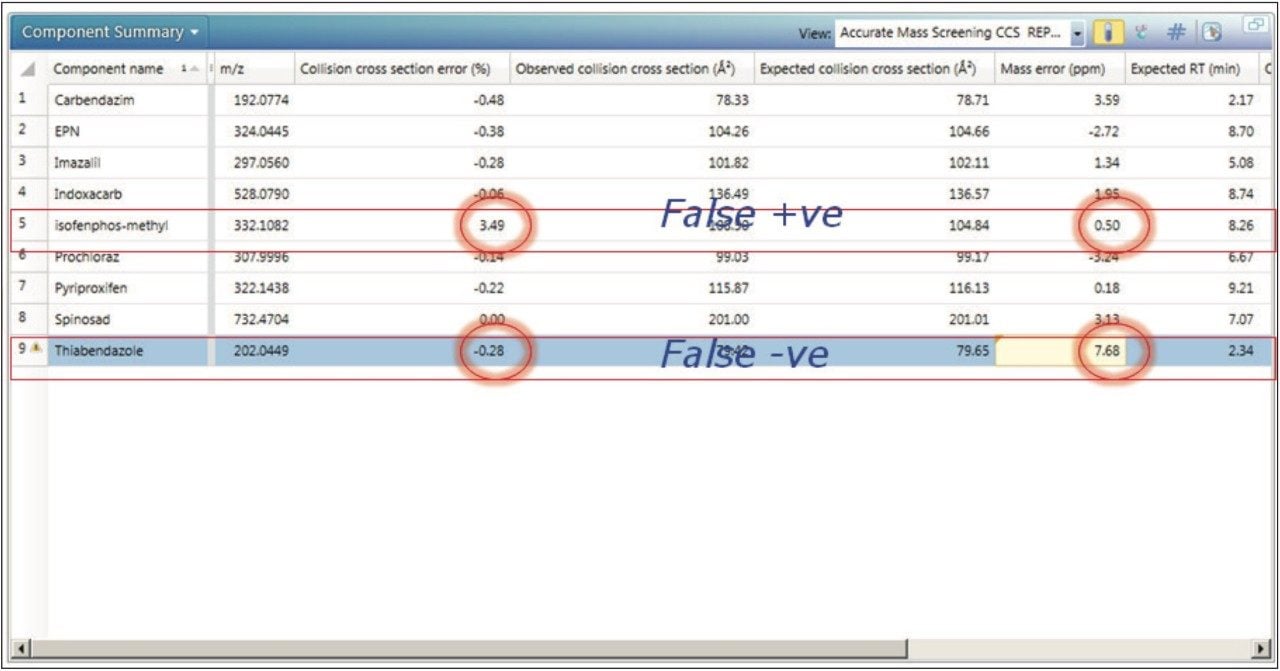Click CCS error value -0.22 for Pyriproxifen

[x=488, y=288]
